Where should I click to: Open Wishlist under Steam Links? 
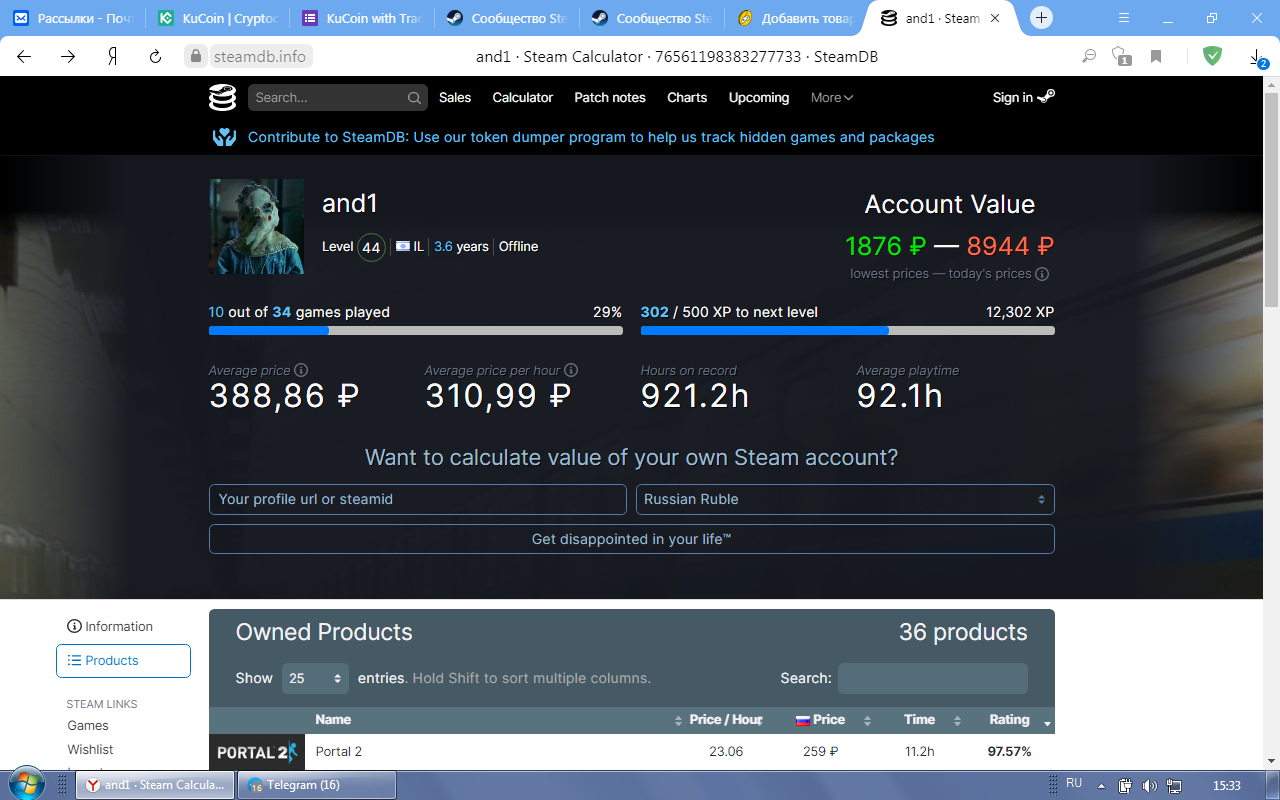[90, 750]
